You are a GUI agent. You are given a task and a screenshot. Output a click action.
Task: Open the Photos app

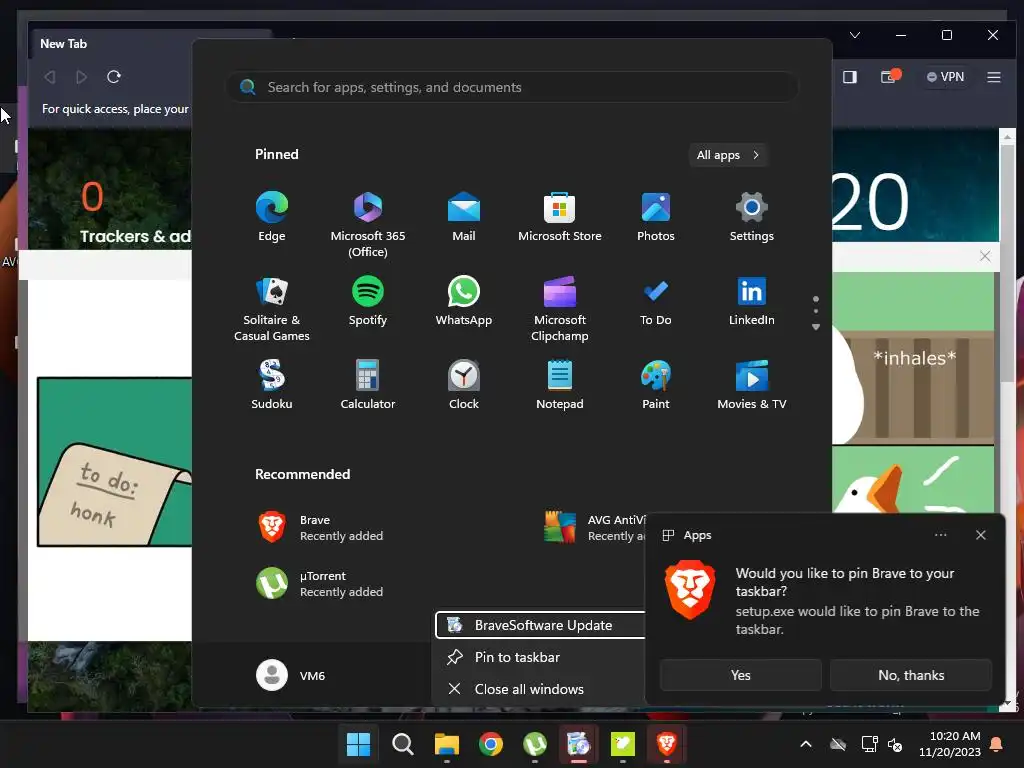(656, 217)
